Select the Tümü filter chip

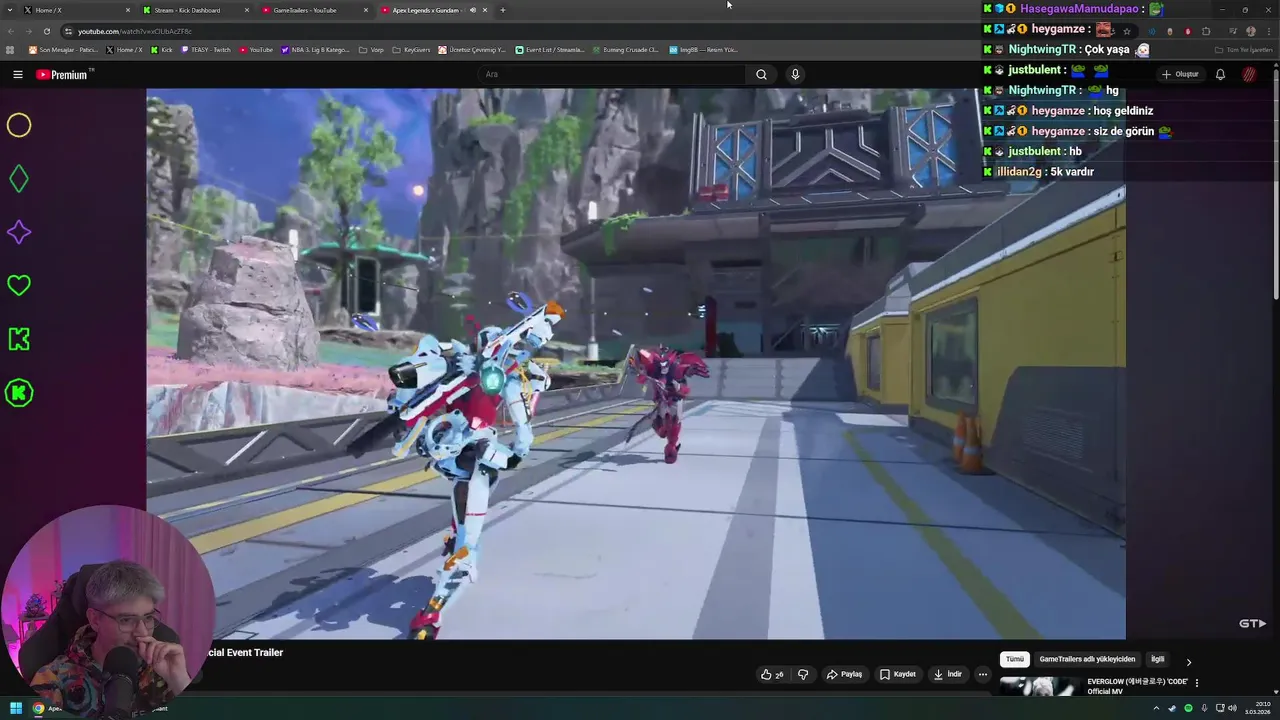point(1014,659)
